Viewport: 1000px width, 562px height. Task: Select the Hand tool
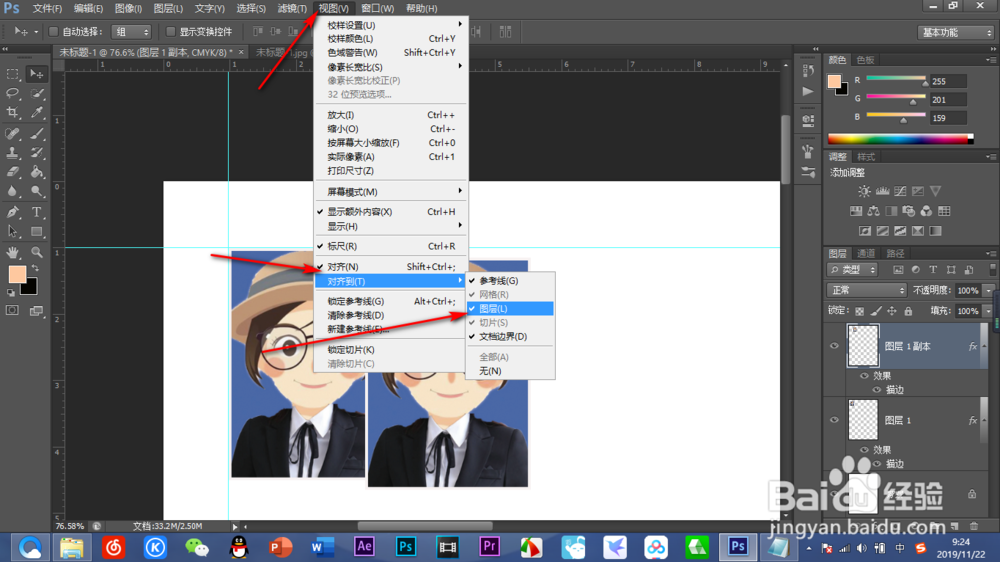point(12,252)
